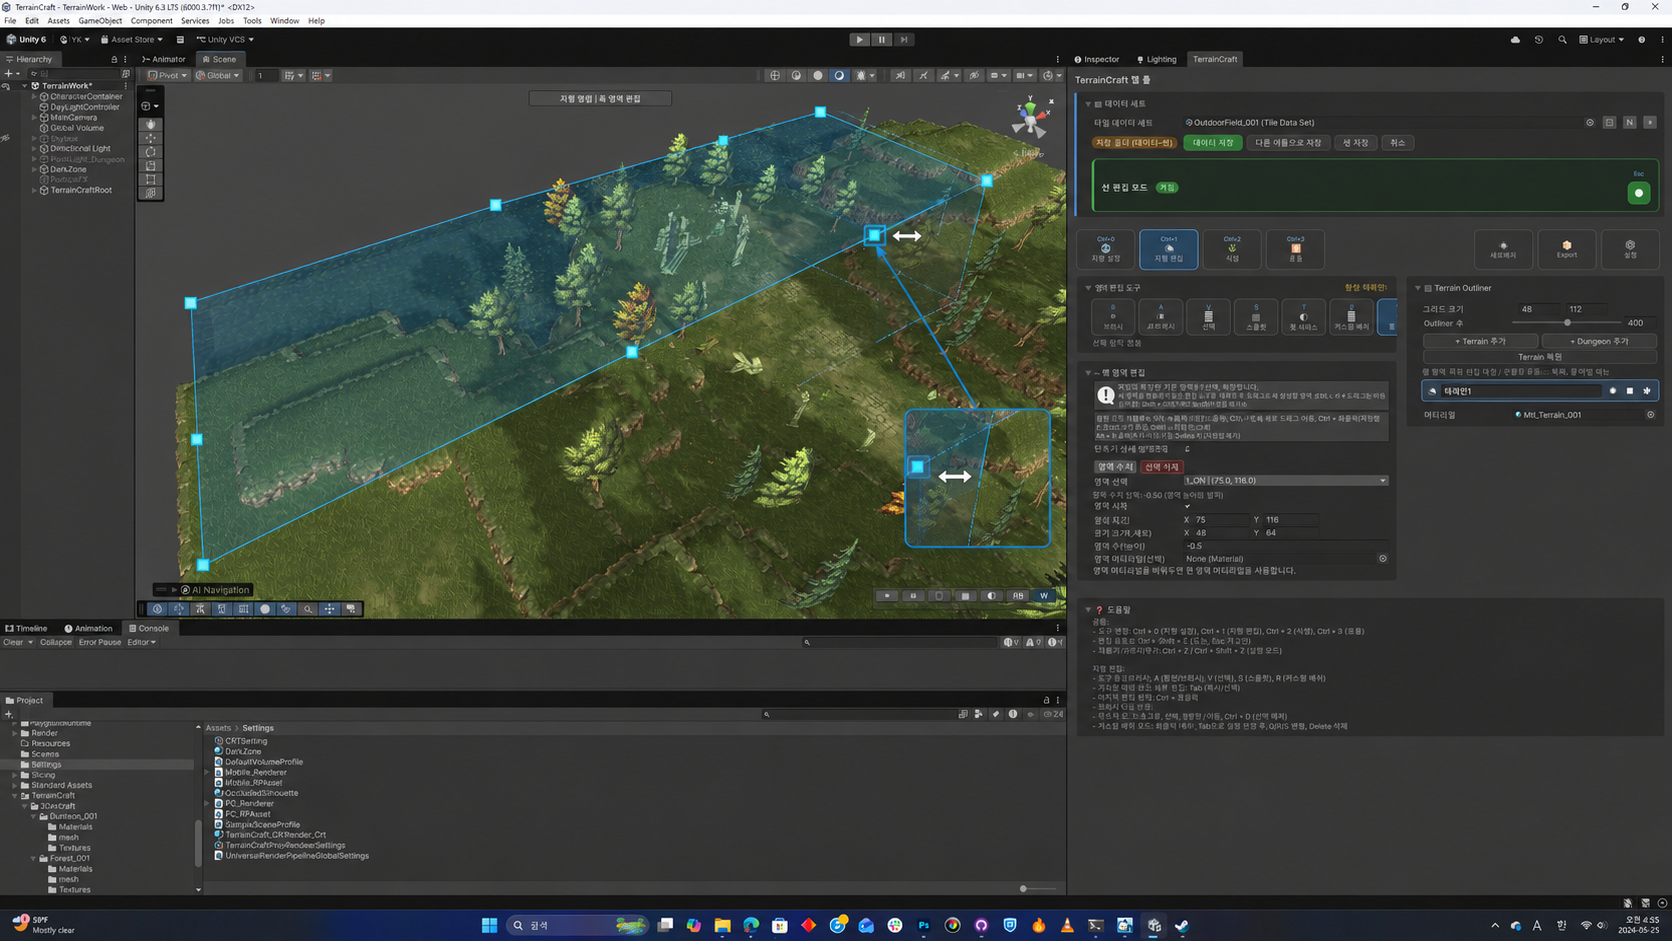
Task: Click the + Dungeon add button
Action: click(x=1599, y=341)
